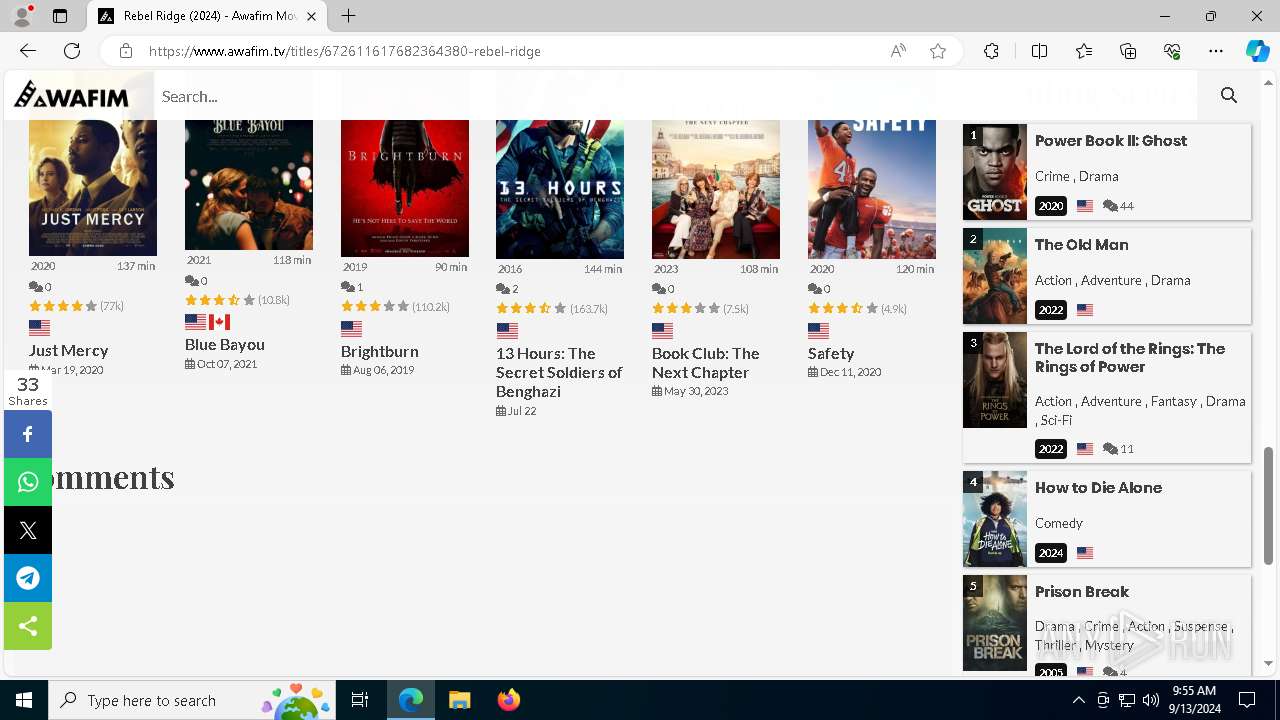
Task: Select the Crime genre under Power Book II
Action: click(1052, 176)
